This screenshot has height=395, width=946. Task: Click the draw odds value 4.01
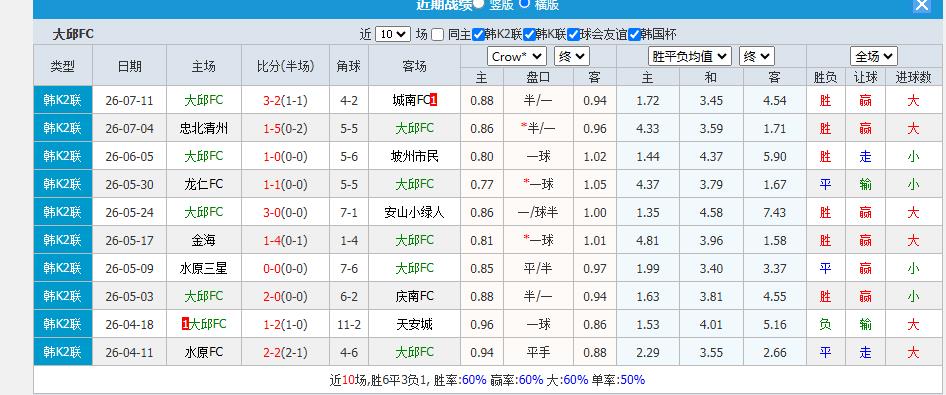711,324
